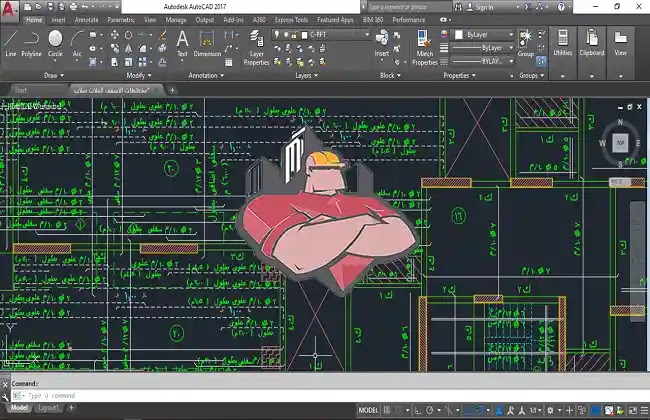Click the Erase tool in Modify panel
This screenshot has width=650, height=420.
point(163,35)
